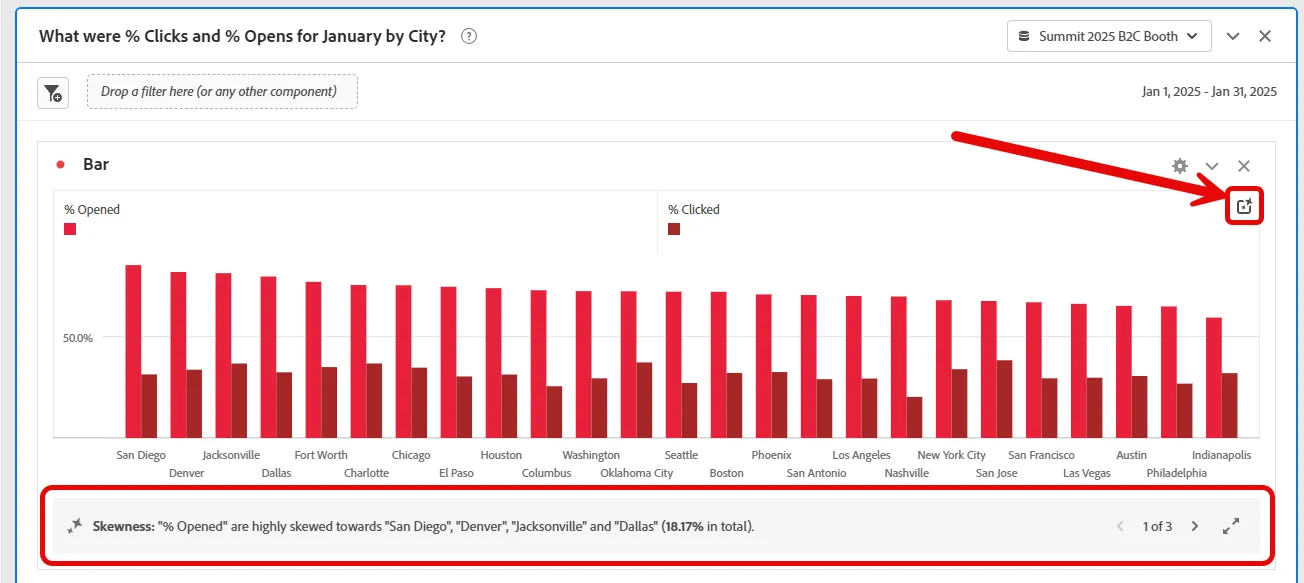Click the Skewness insight text
The width and height of the screenshot is (1304, 583).
[x=424, y=526]
